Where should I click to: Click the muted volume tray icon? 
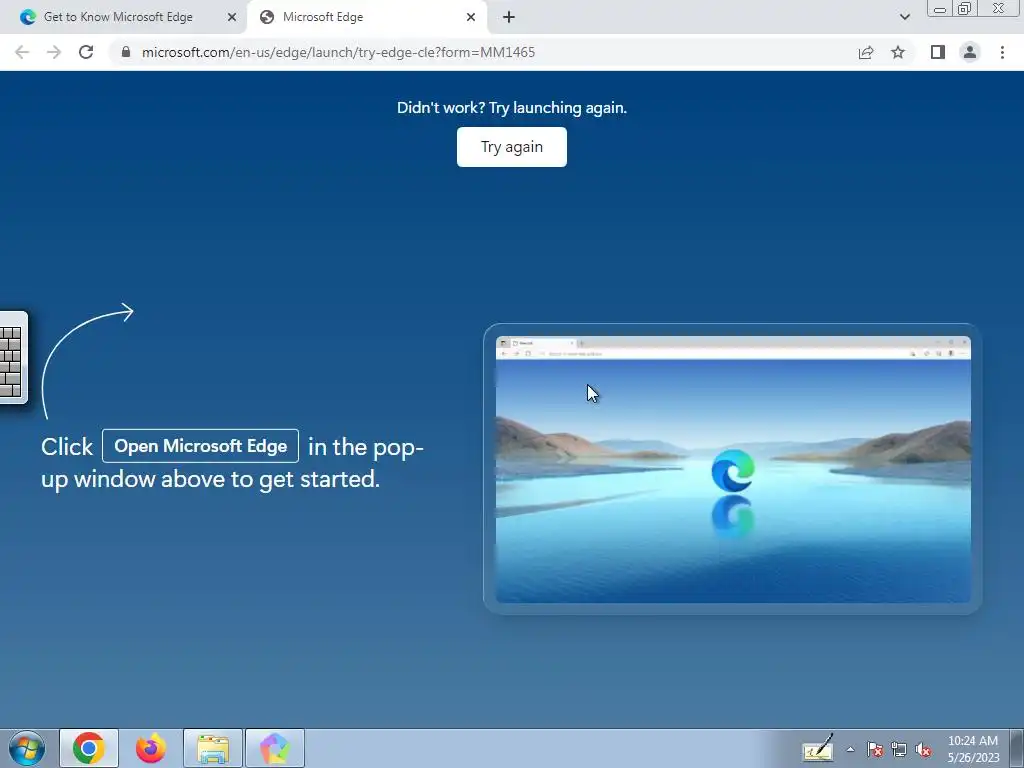click(923, 749)
